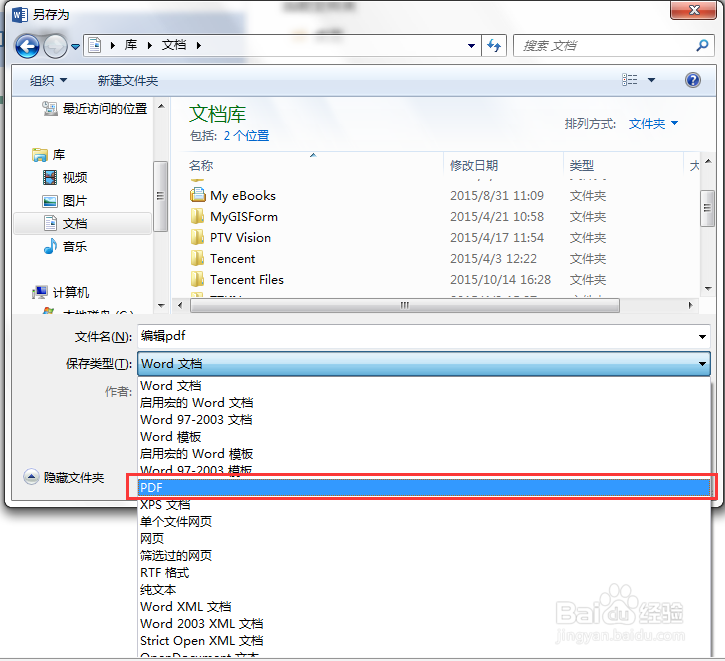The image size is (725, 661).
Task: Select 图片 library in navigation pane
Action: click(x=65, y=201)
